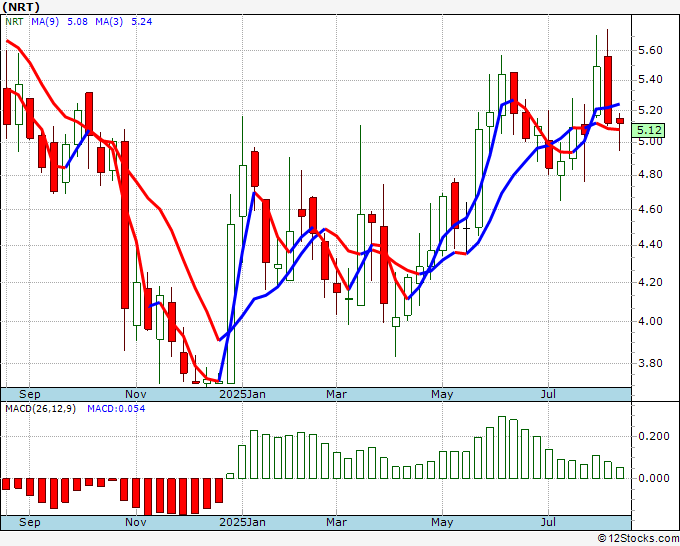The width and height of the screenshot is (680, 546).
Task: Select the NRT legend label
Action: 14,22
